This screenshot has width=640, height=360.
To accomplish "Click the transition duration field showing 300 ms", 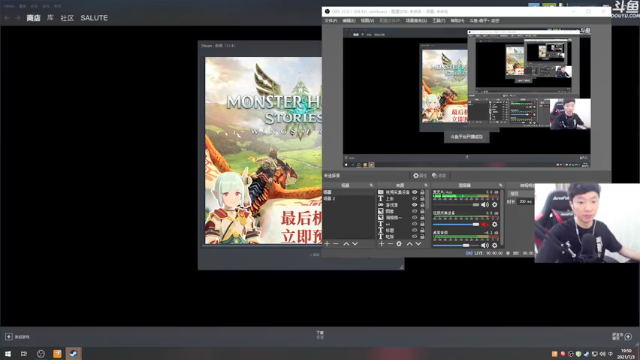I will (526, 202).
